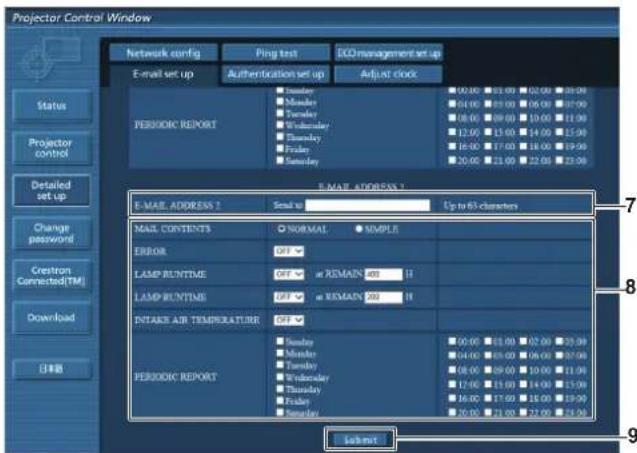Check Friday in upper periodic report
This screenshot has height=453, width=637.
click(x=280, y=149)
